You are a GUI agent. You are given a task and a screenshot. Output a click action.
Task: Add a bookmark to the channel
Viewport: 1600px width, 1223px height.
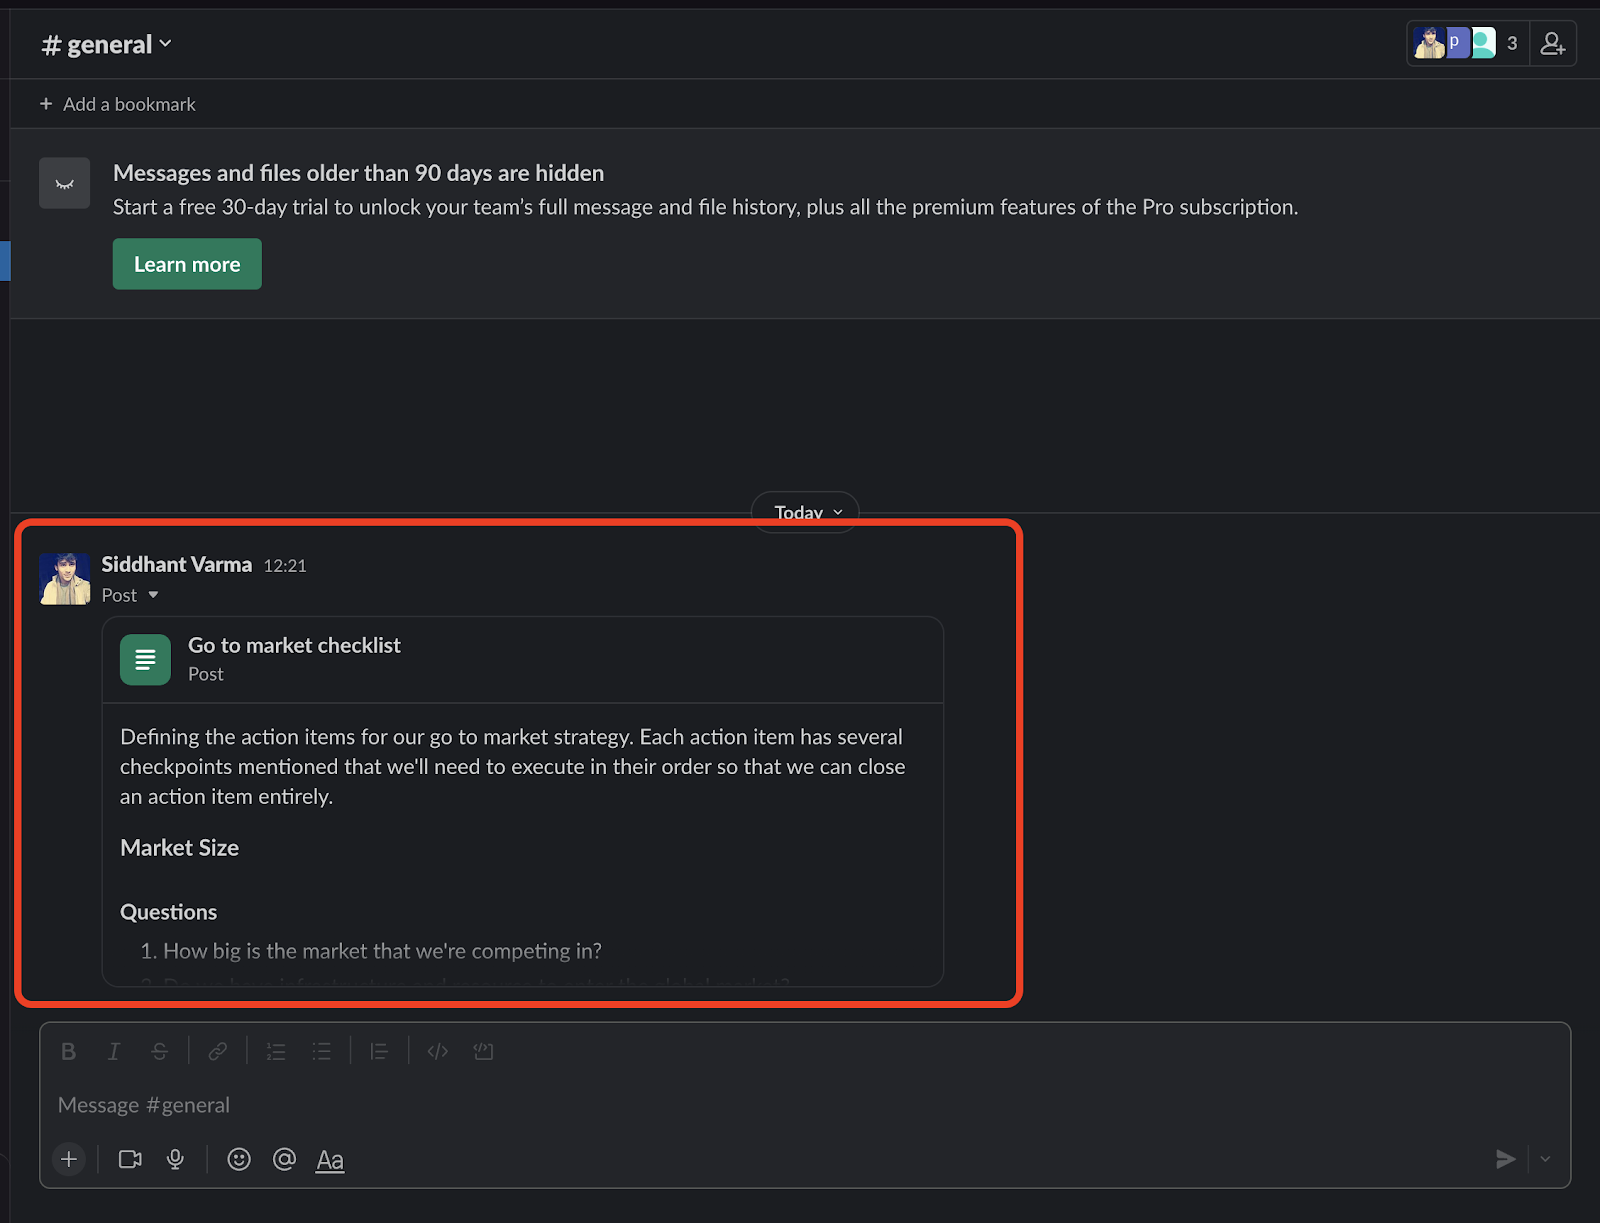coord(117,103)
